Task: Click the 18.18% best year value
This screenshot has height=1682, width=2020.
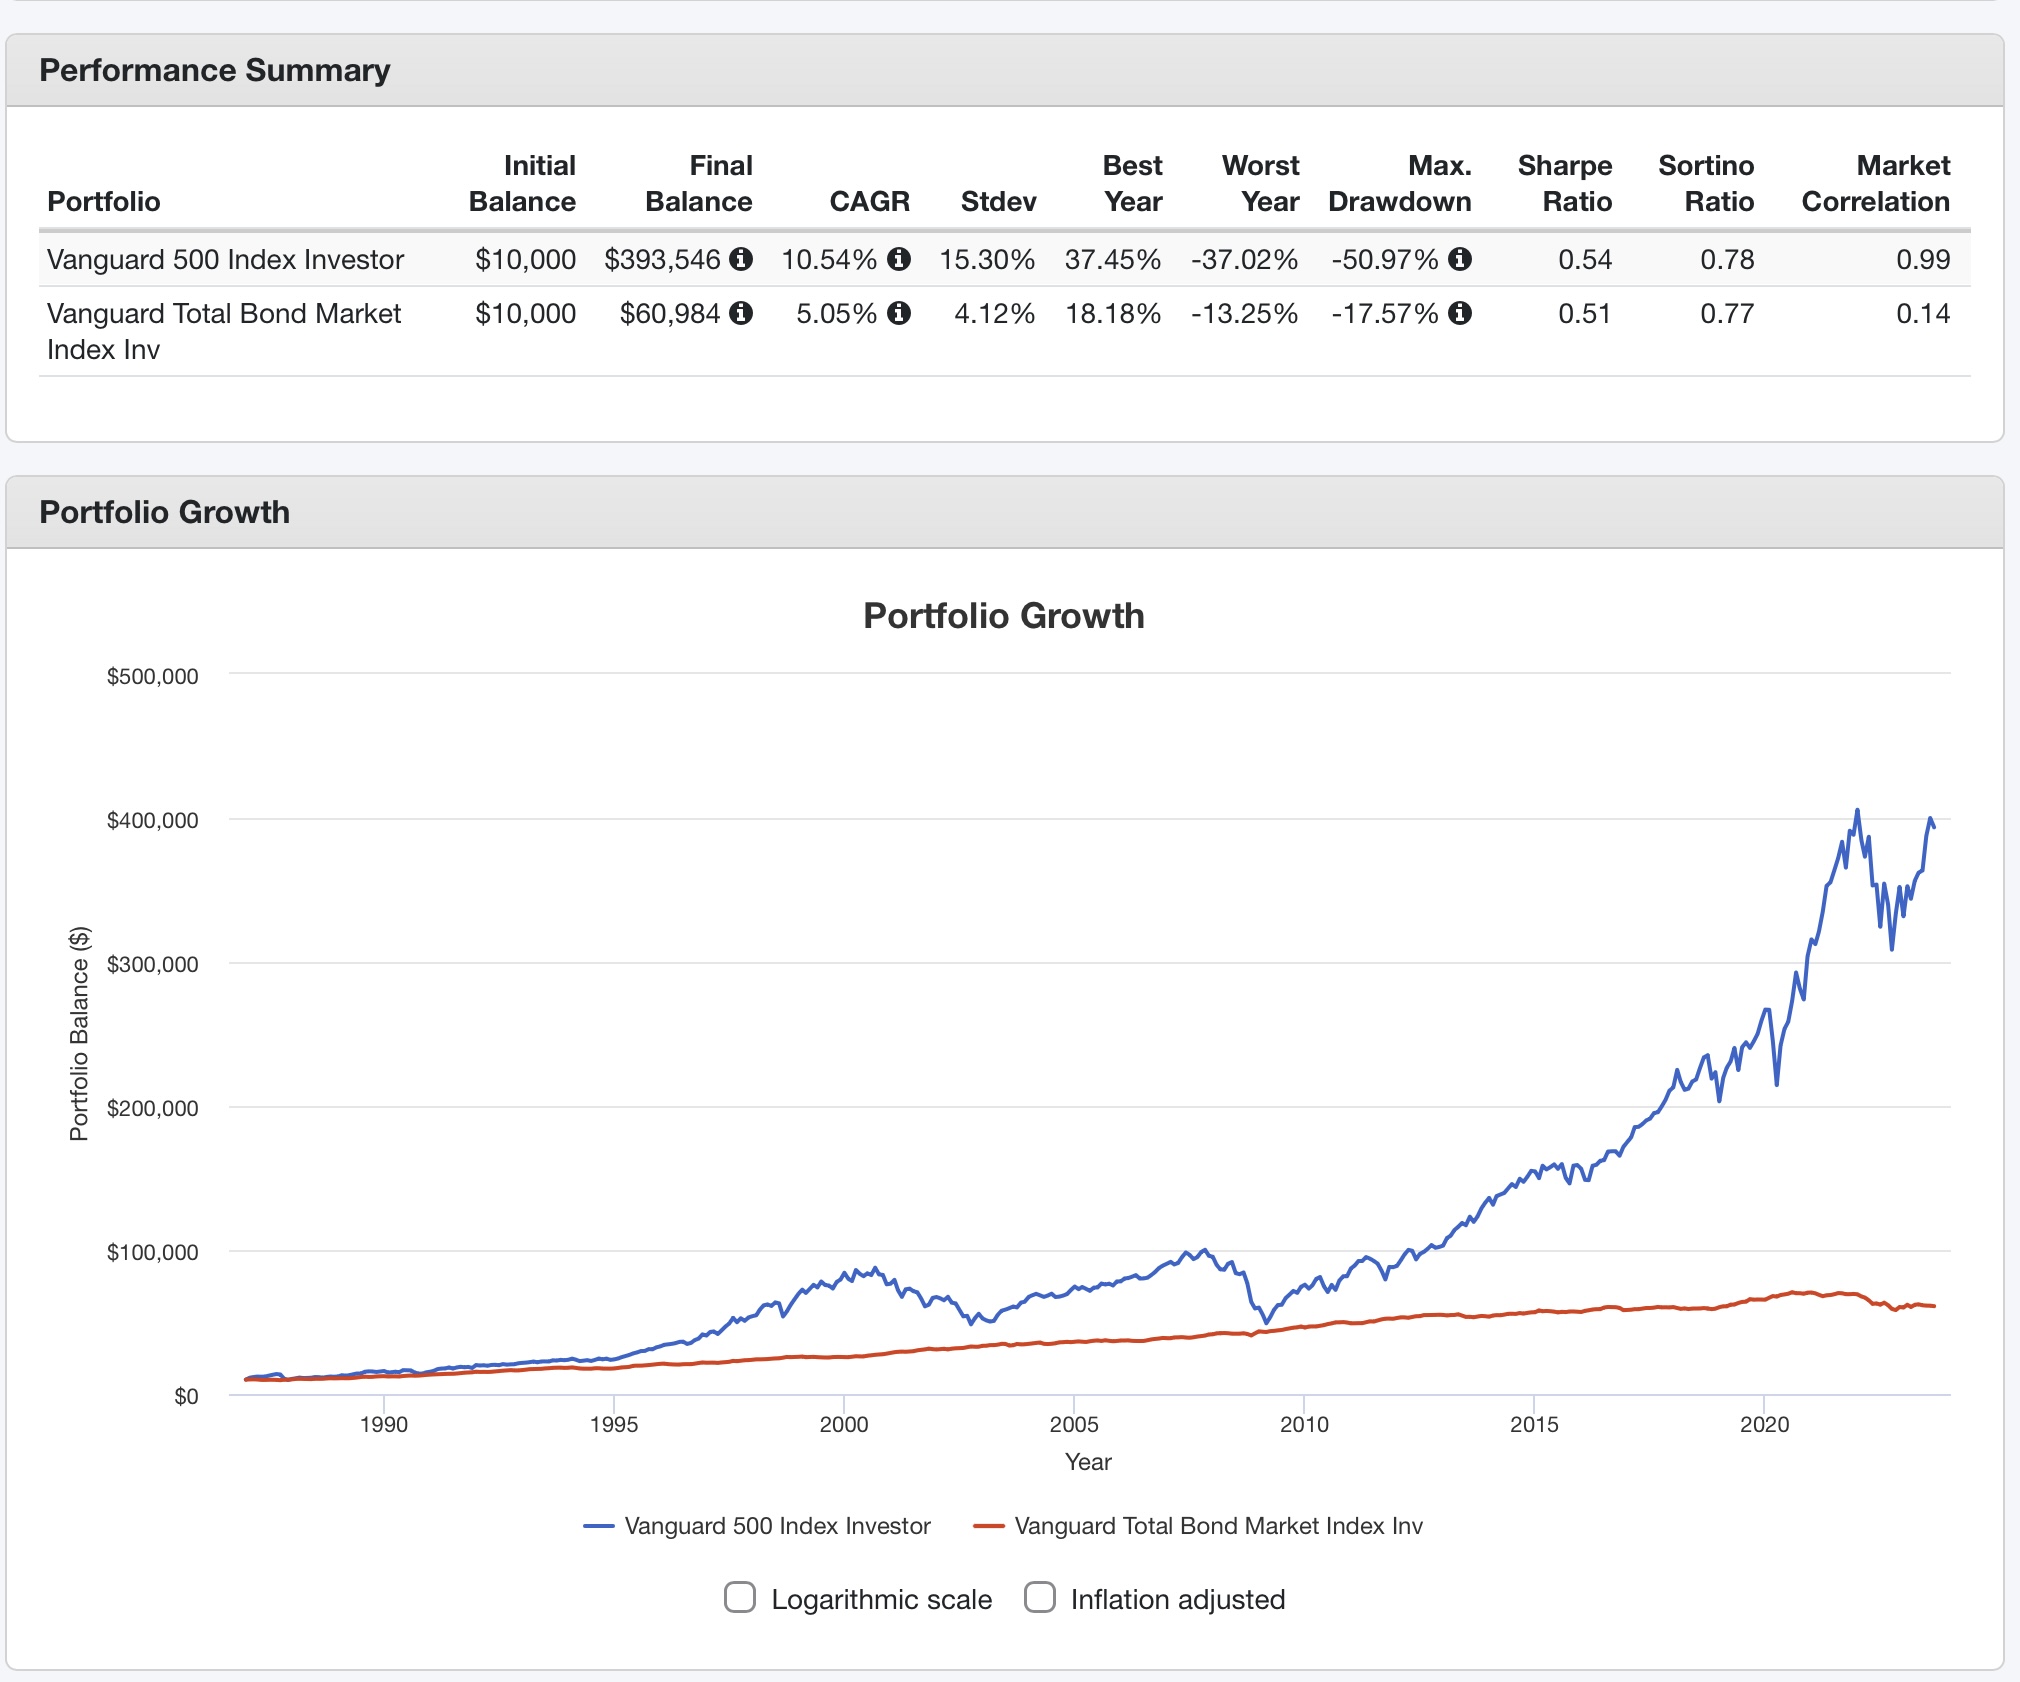Action: [1113, 313]
